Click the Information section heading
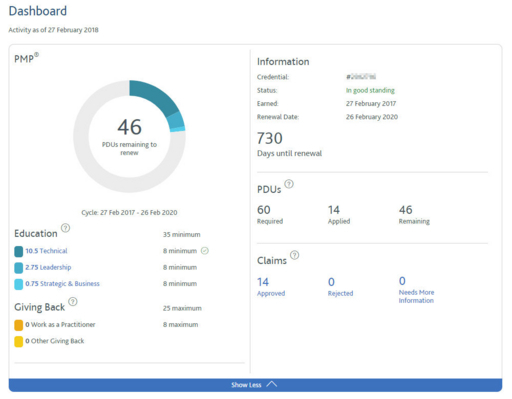Image resolution: width=512 pixels, height=399 pixels. tap(283, 62)
